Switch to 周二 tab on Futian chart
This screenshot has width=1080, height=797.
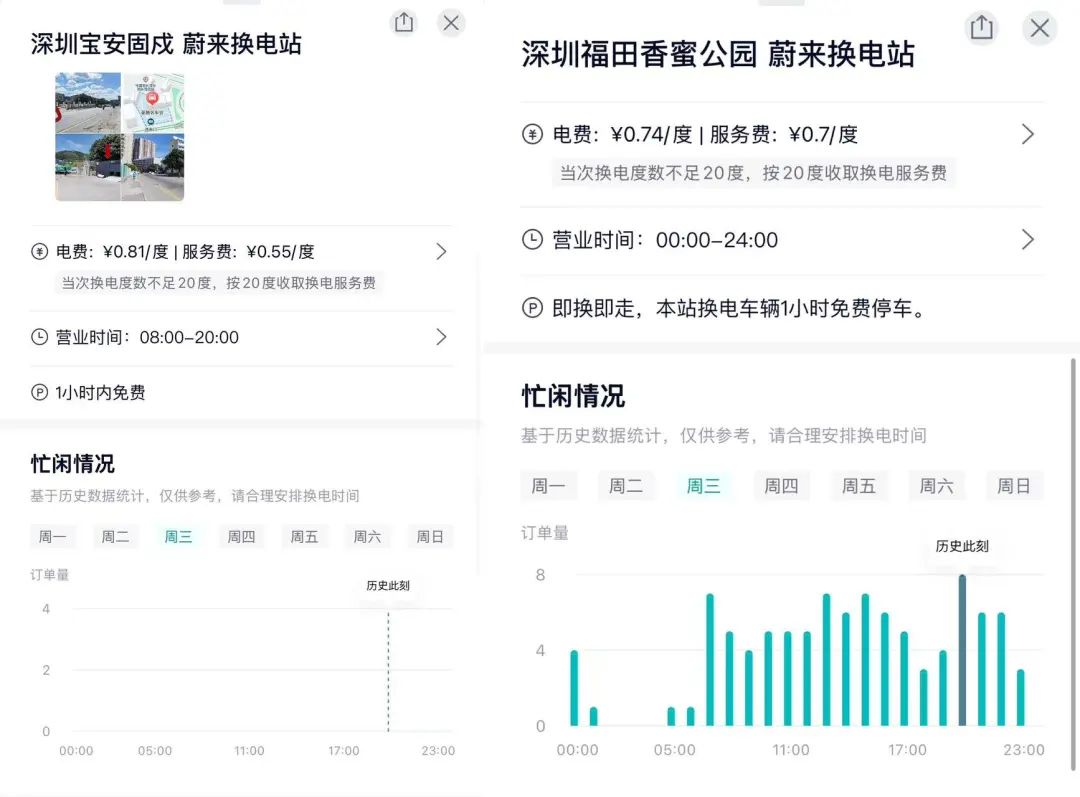tap(627, 485)
